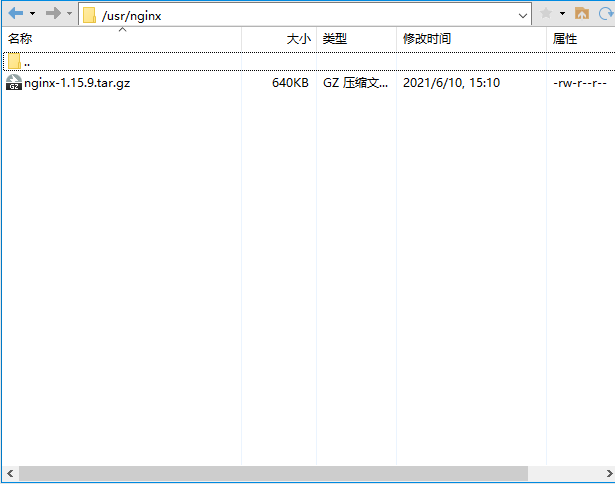Sort by the 名称 column header
Screen dimensions: 615x484
pyautogui.click(x=122, y=39)
